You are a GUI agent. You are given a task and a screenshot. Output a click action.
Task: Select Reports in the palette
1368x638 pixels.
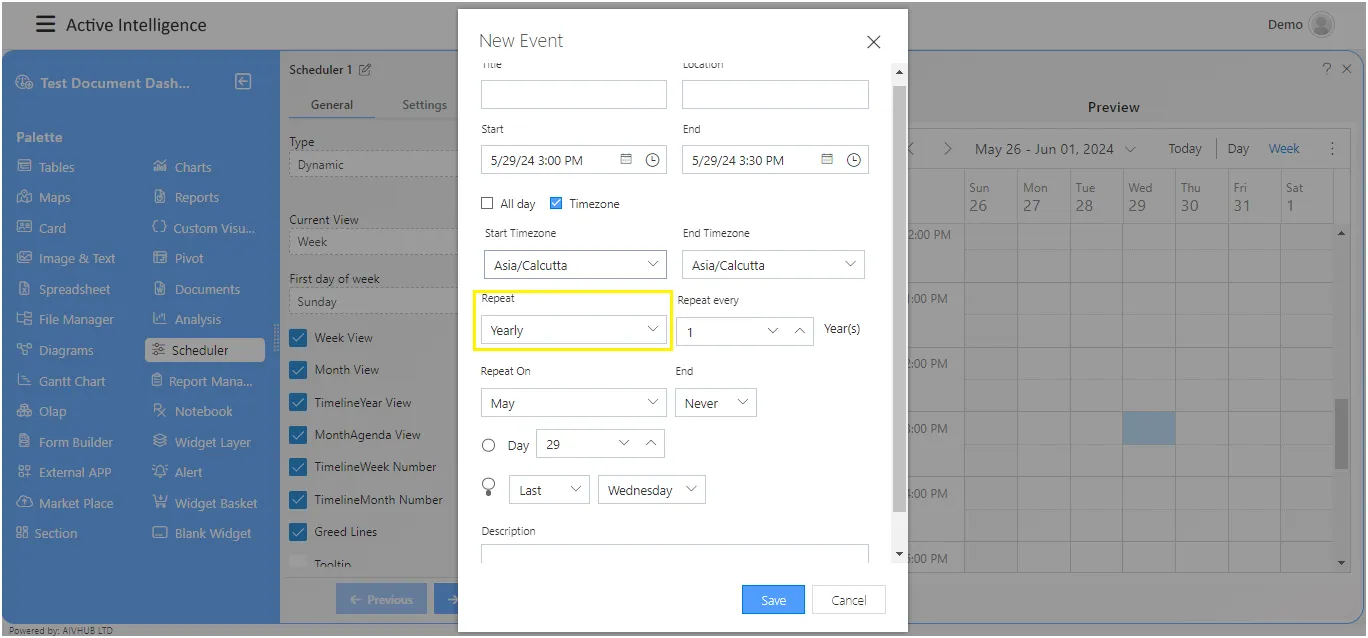(x=186, y=197)
